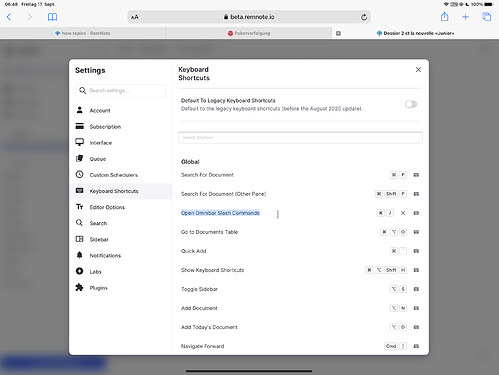Edit shortcut for Open Omnibar Slash Commands
Viewport: 499px width, 375px height.
pos(416,213)
